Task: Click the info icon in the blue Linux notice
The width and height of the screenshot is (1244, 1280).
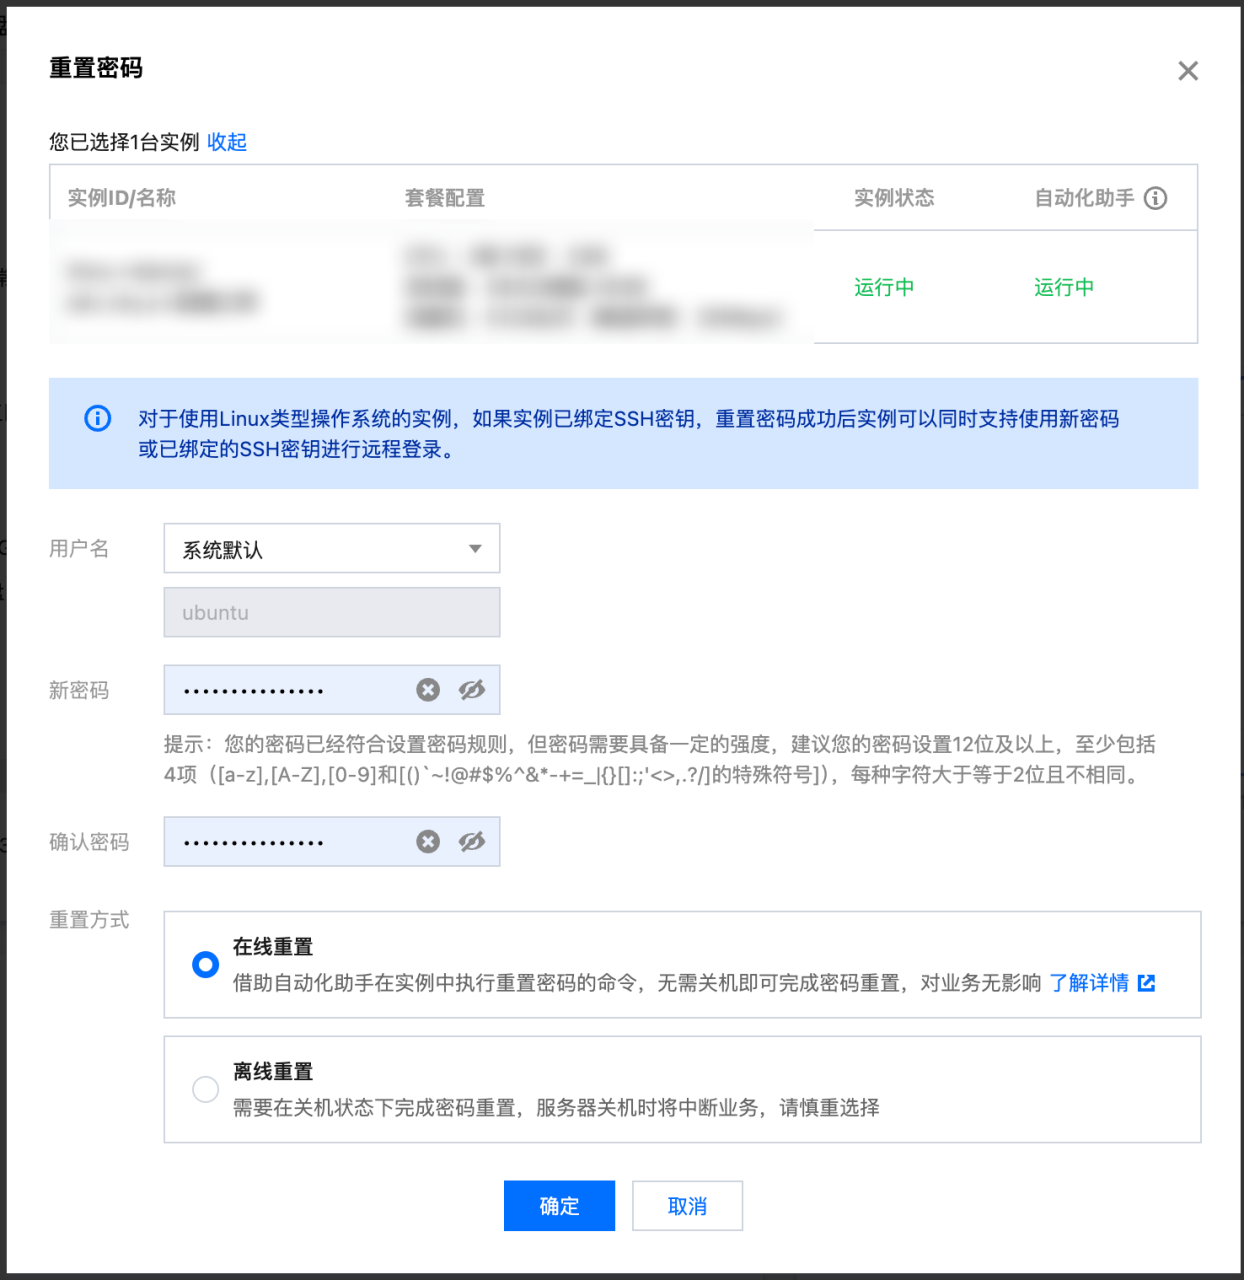Action: pos(98,418)
